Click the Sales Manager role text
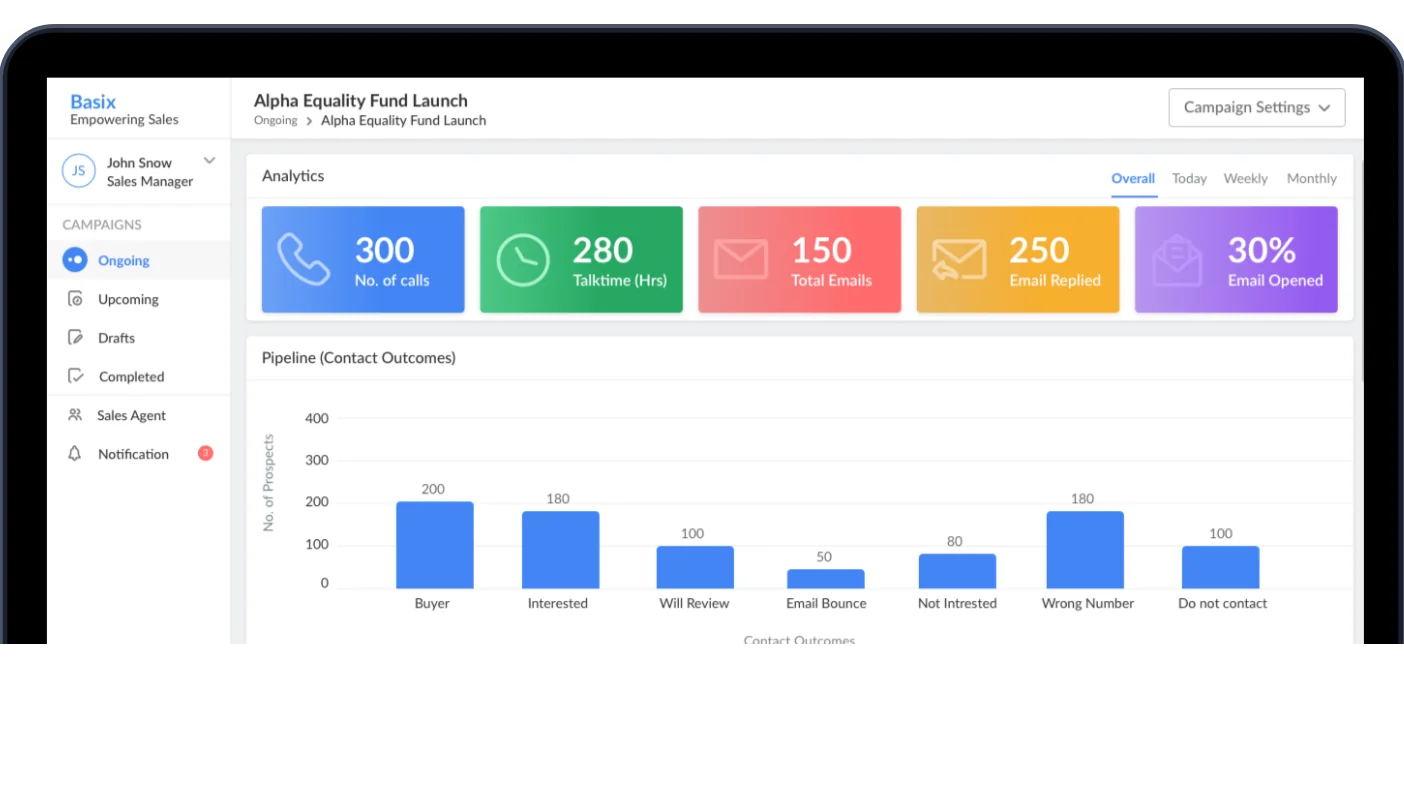 click(x=150, y=182)
